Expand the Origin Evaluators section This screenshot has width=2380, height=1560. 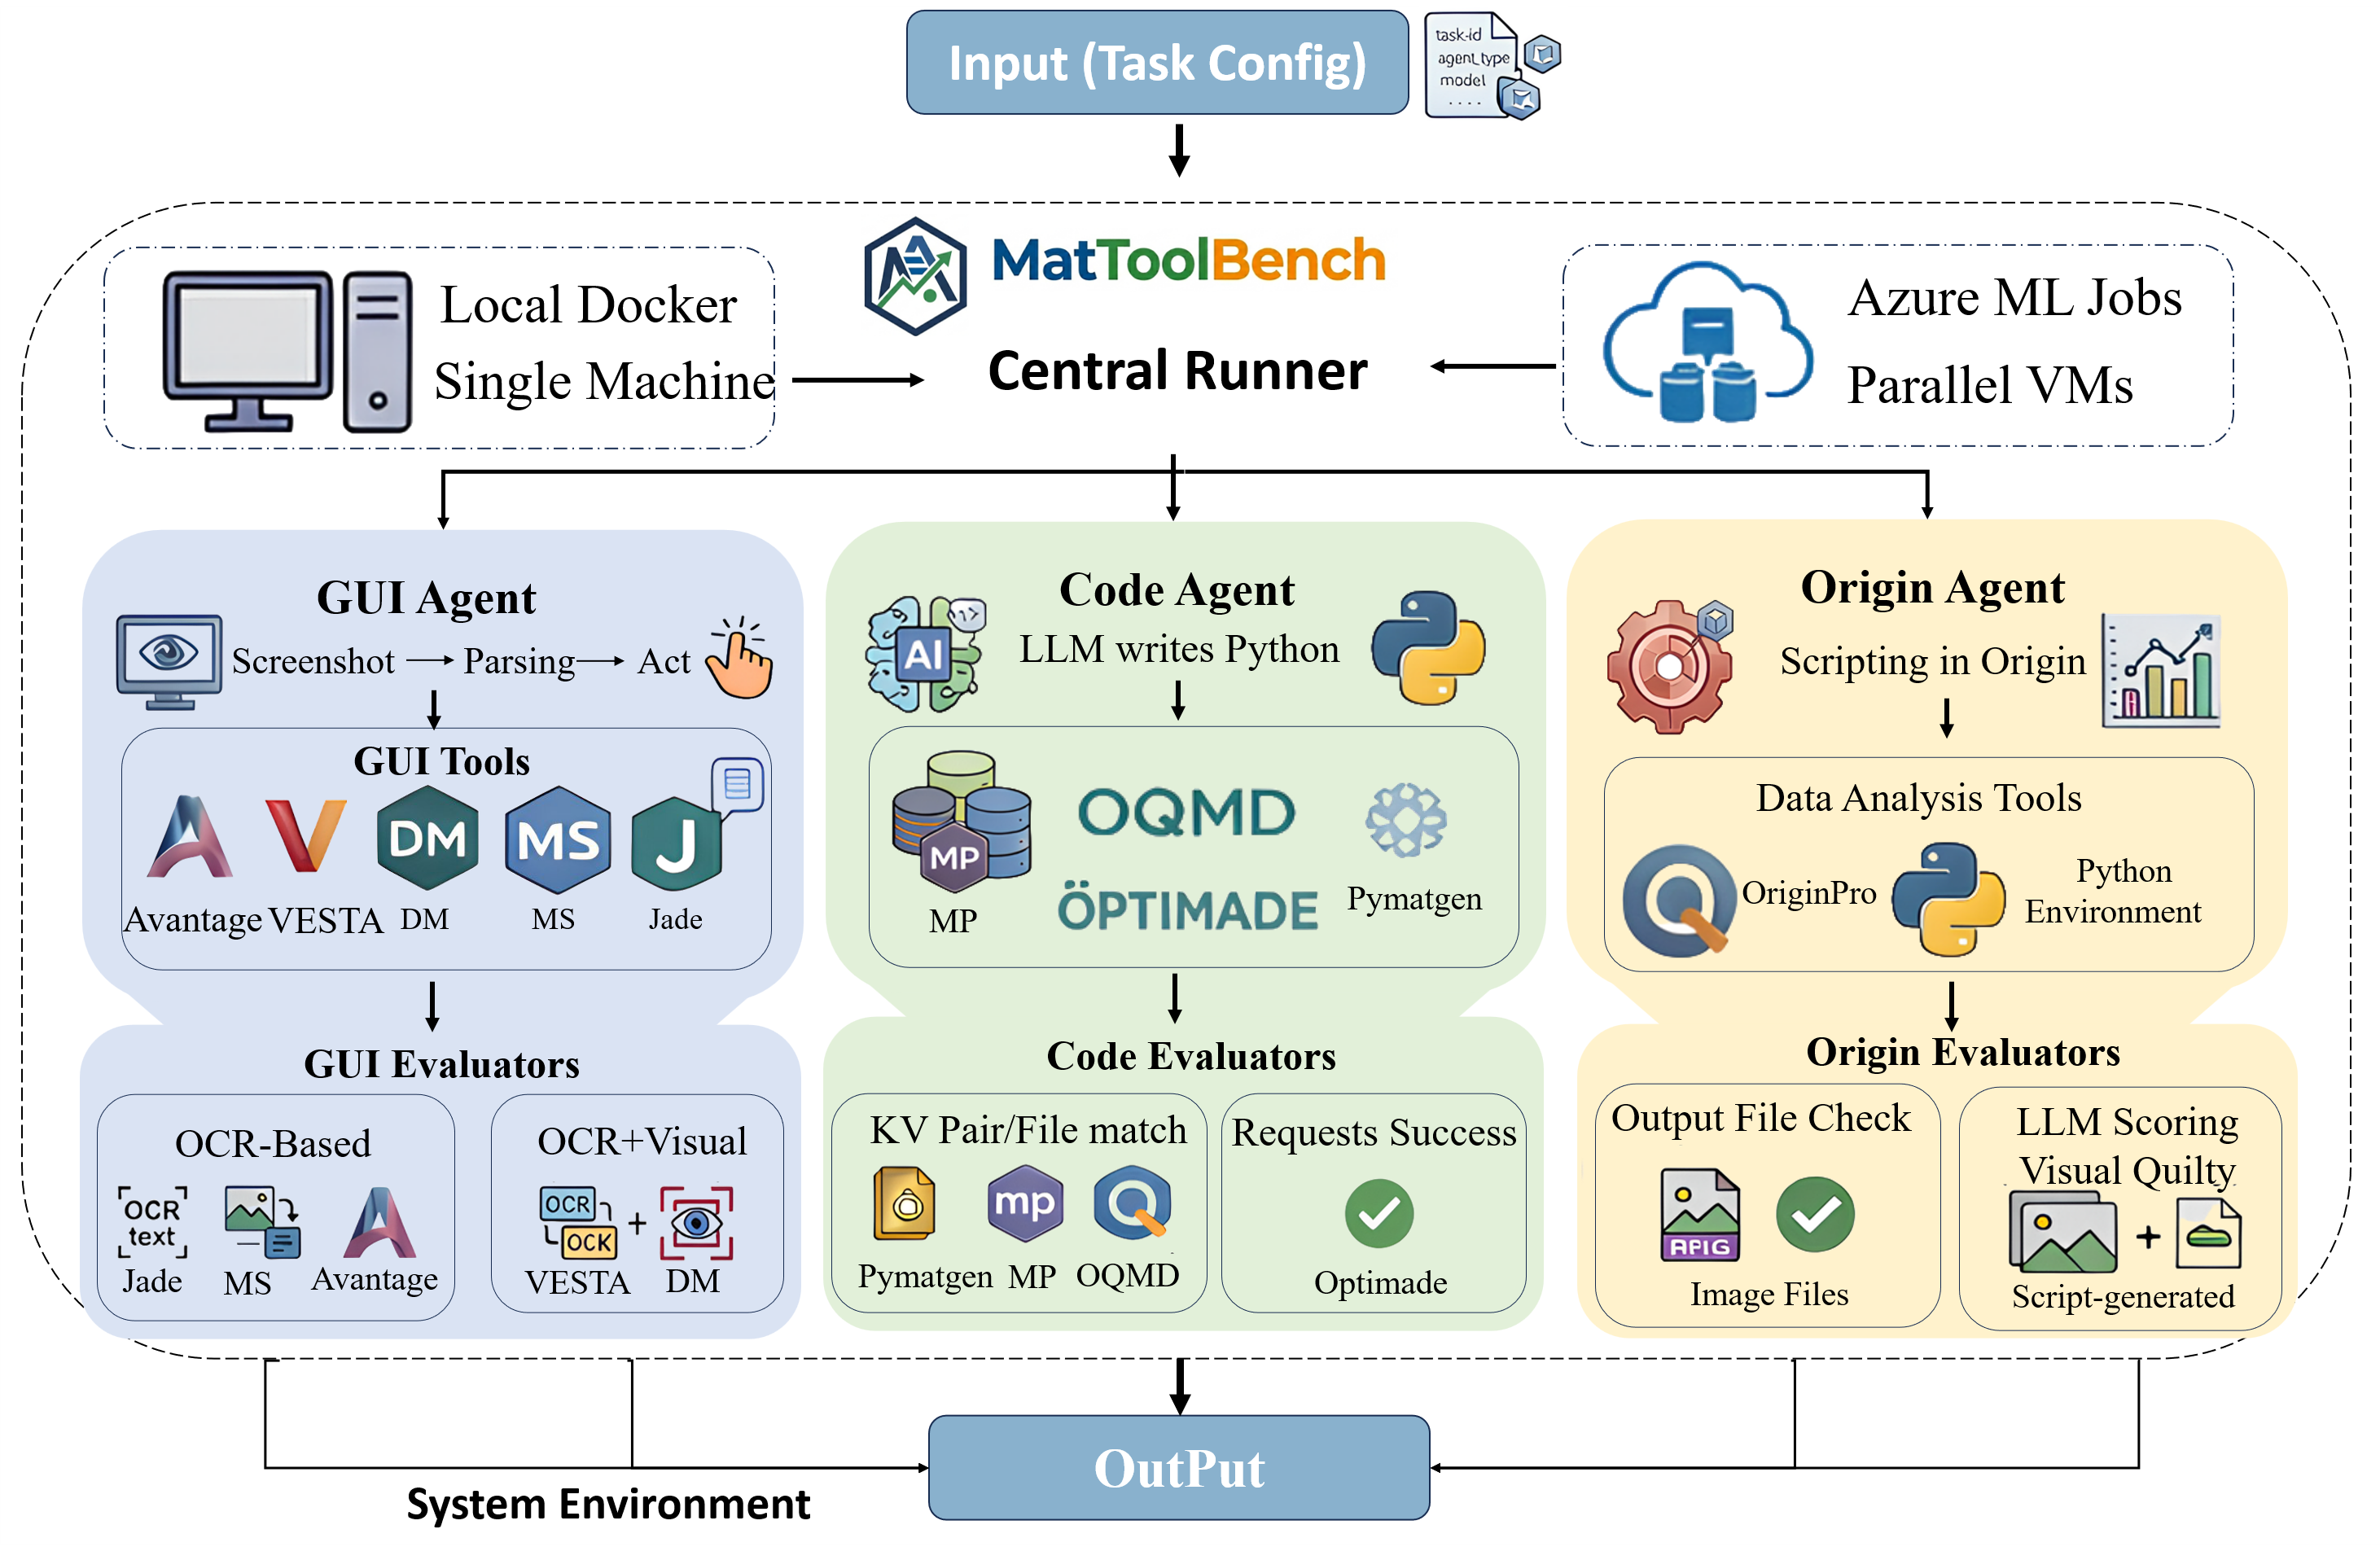[x=1963, y=1051]
